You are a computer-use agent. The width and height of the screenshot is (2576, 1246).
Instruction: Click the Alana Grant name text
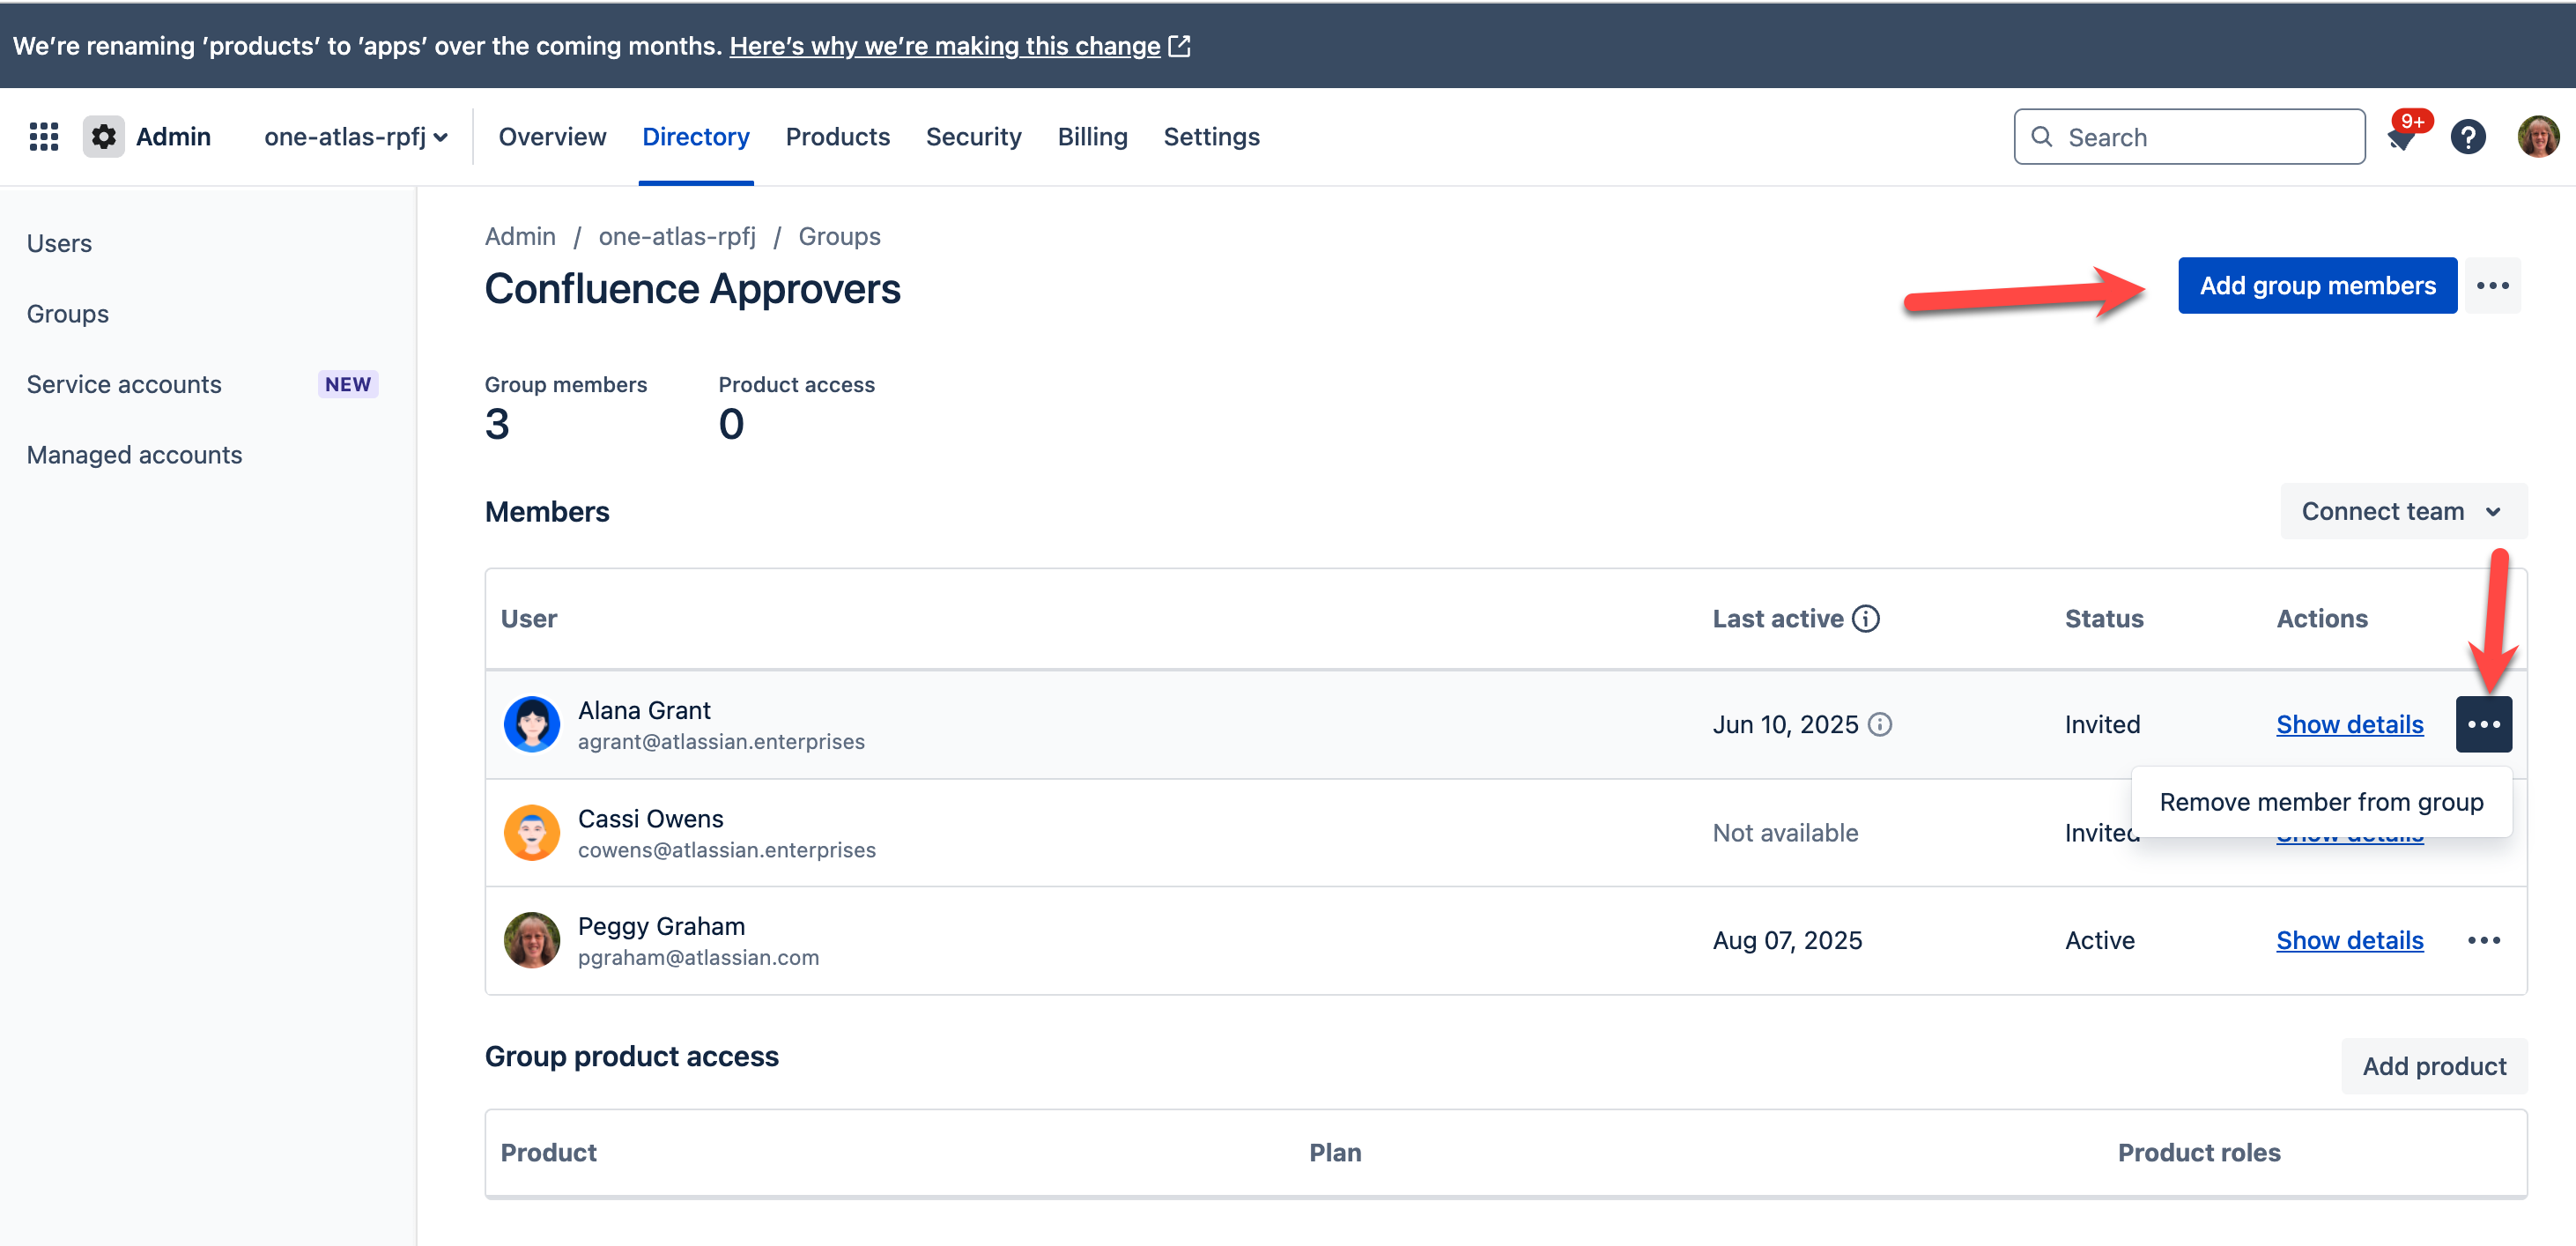644,711
